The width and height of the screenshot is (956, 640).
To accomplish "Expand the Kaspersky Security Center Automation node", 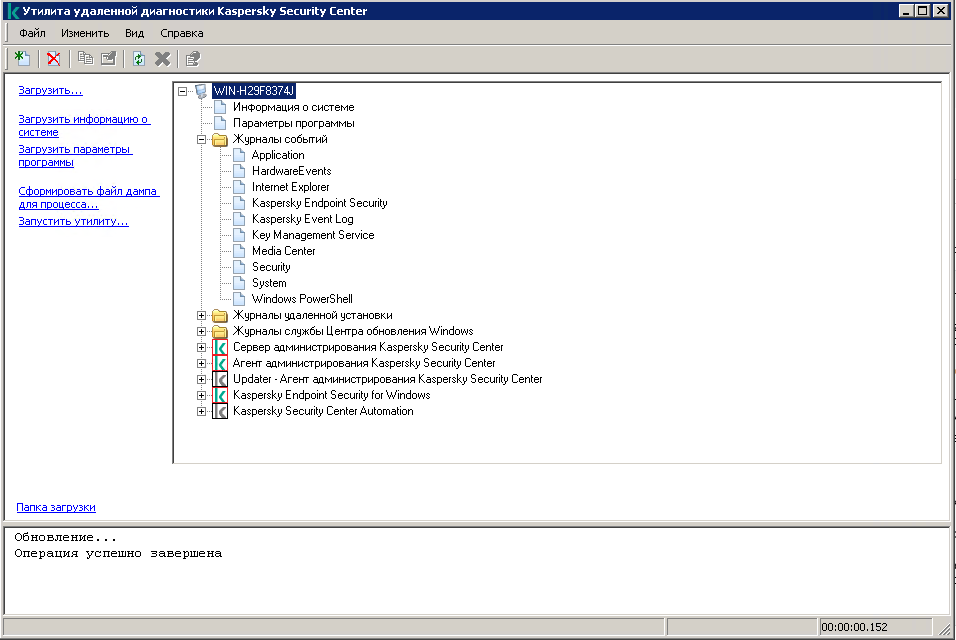I will tap(202, 411).
